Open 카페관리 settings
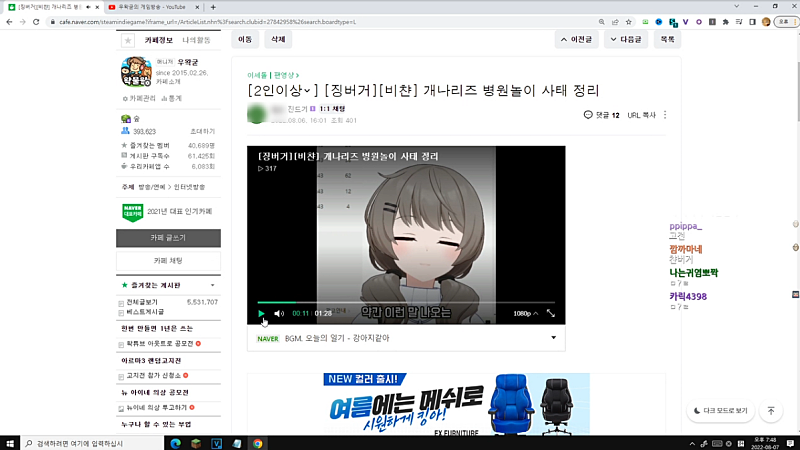The height and width of the screenshot is (450, 800). pyautogui.click(x=139, y=98)
